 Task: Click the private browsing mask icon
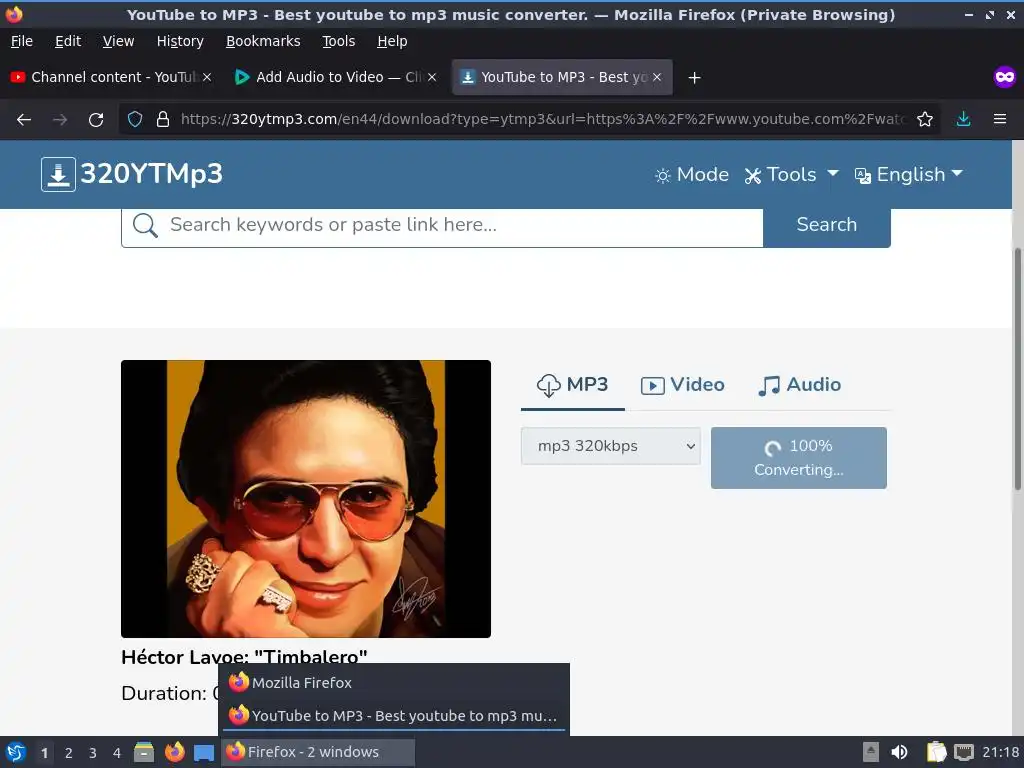coord(1005,77)
